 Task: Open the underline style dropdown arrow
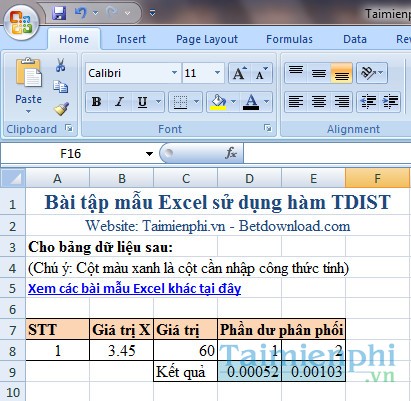(x=159, y=102)
